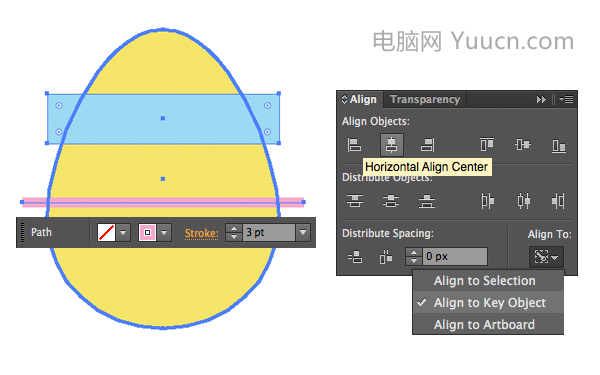The image size is (600, 375).
Task: Click Vertical Distribute Top icon
Action: tap(355, 201)
